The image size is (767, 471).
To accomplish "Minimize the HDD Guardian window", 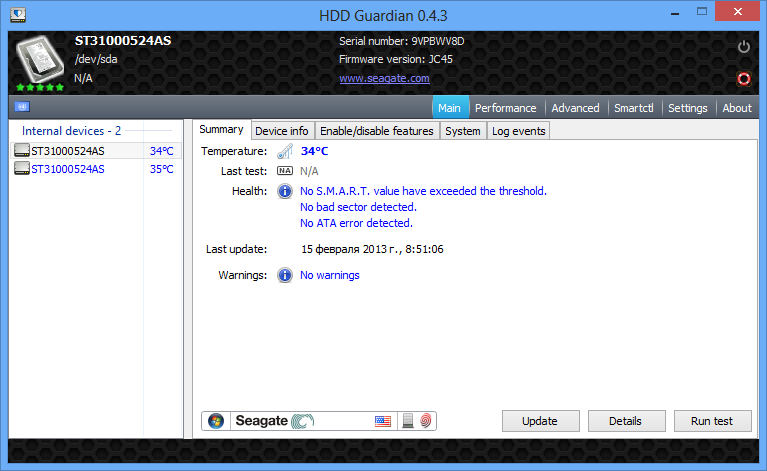I will point(675,12).
